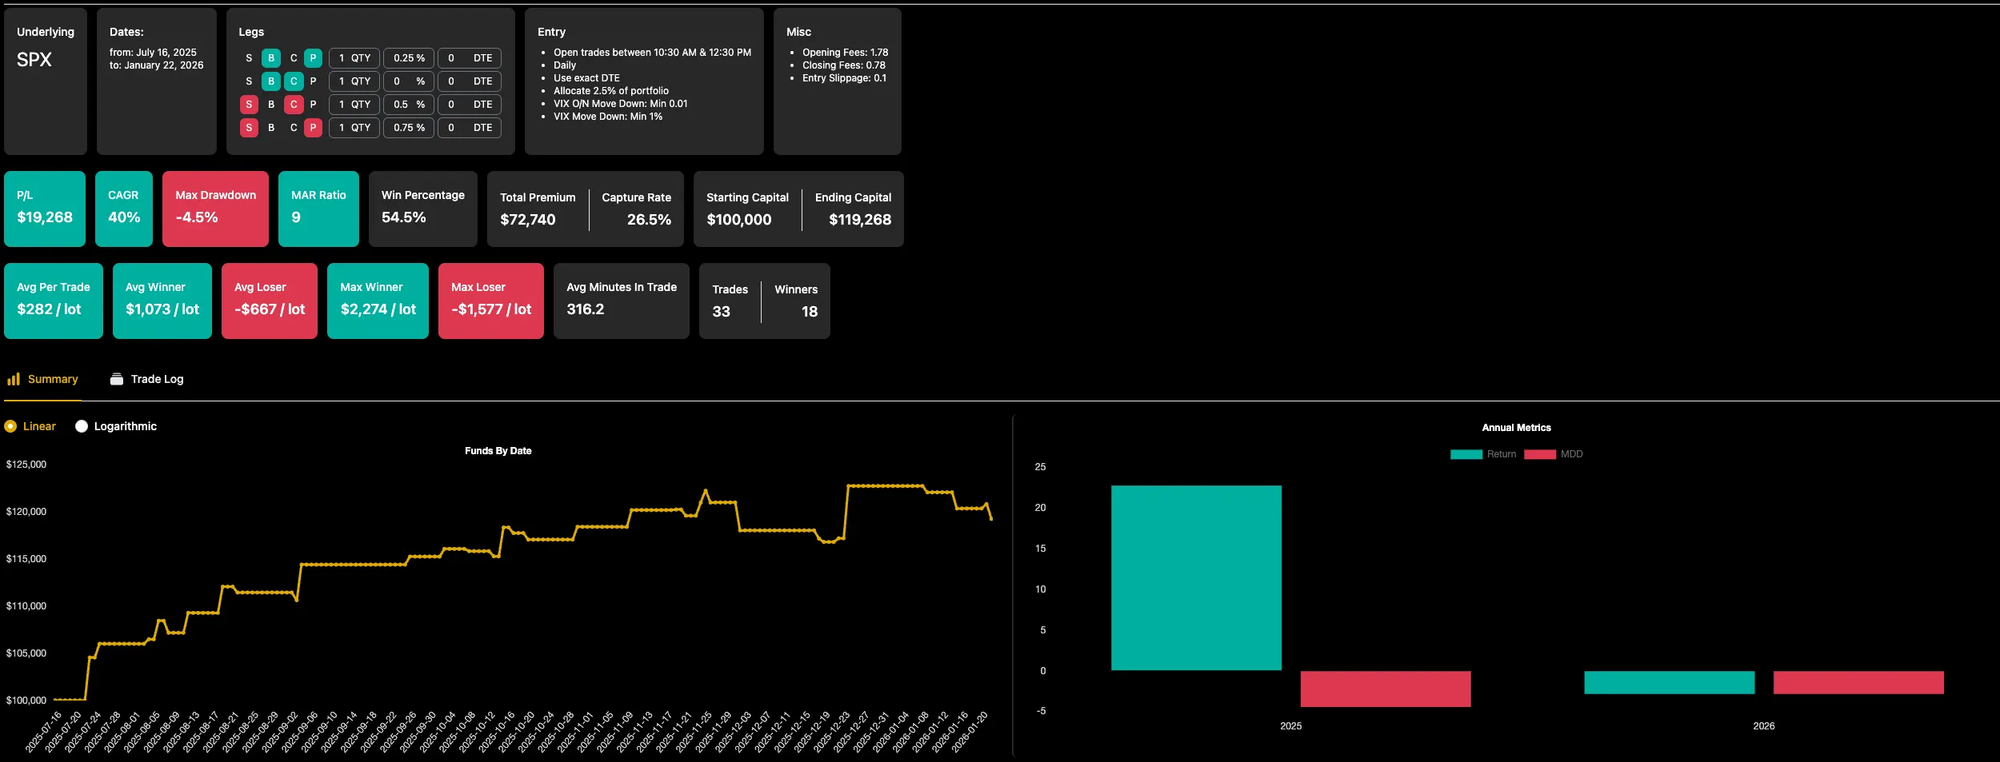Click the P/L $19,268 card
This screenshot has height=762, width=2000.
[x=45, y=208]
